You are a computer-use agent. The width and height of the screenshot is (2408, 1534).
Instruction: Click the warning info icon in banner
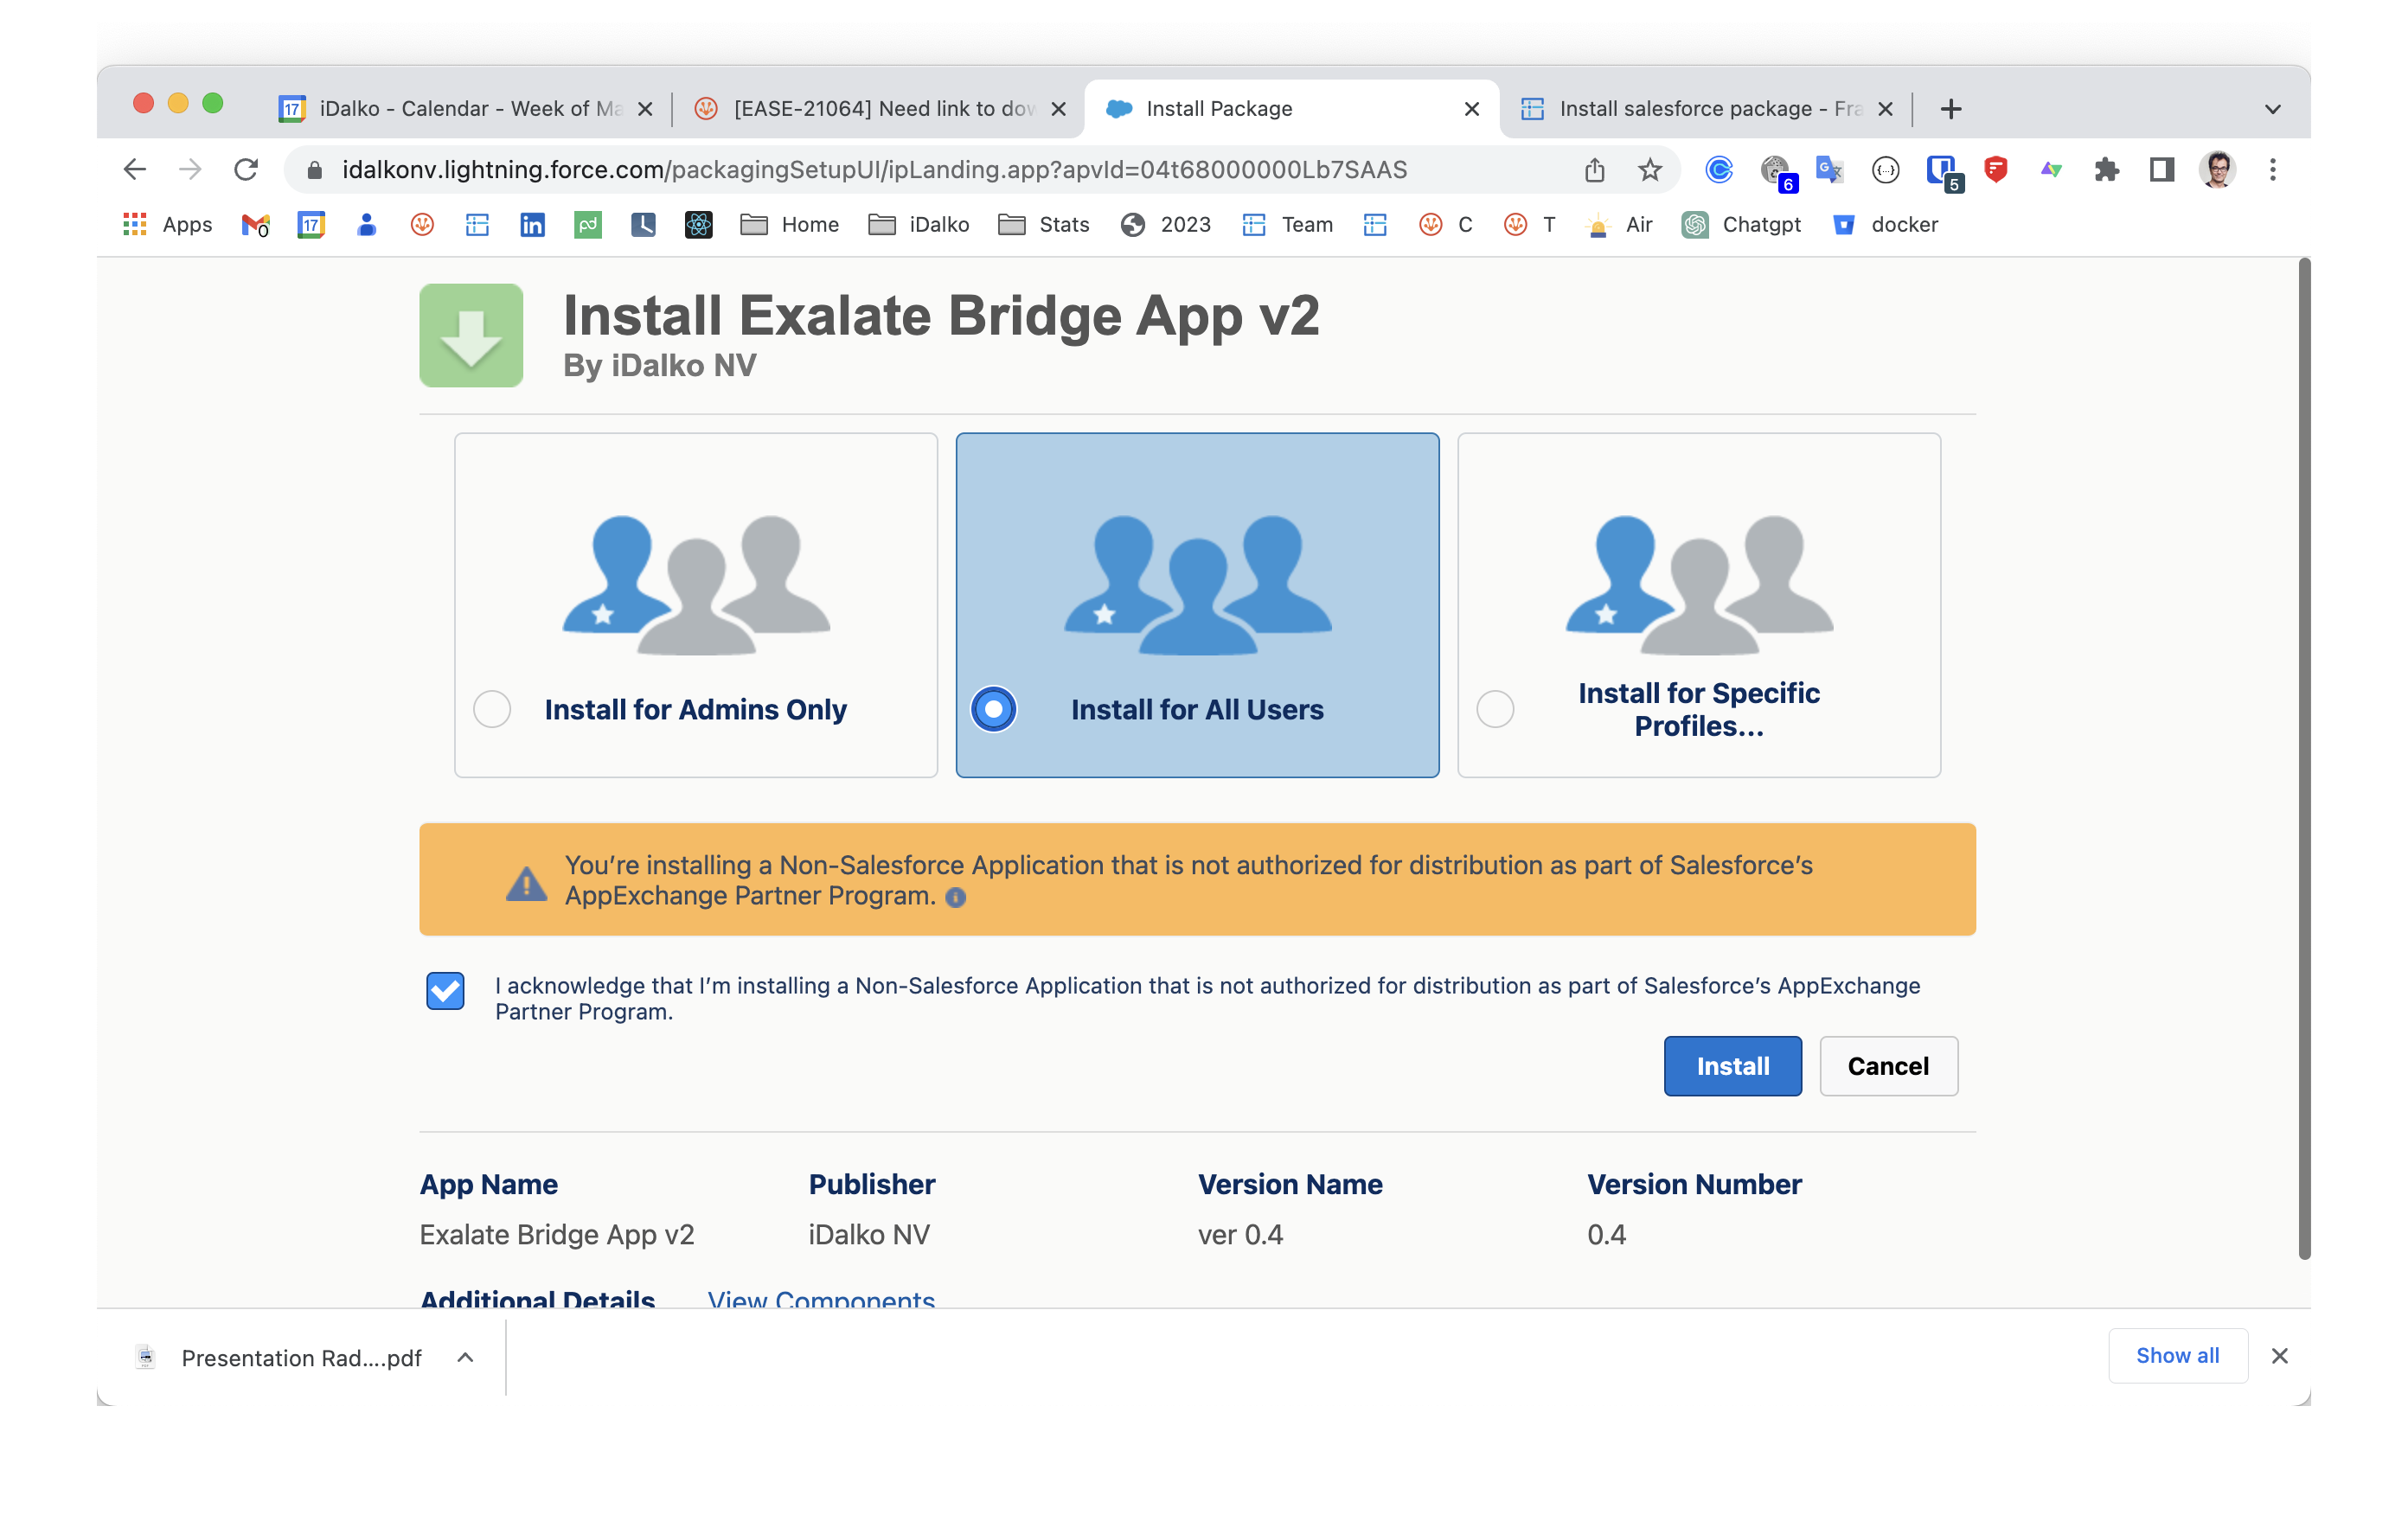click(x=956, y=897)
